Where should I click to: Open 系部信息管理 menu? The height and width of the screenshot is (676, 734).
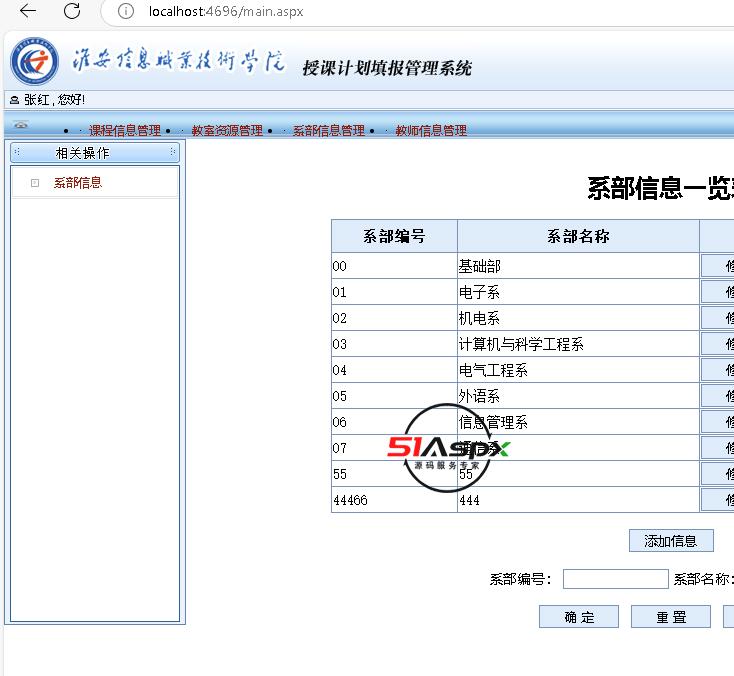click(x=329, y=131)
